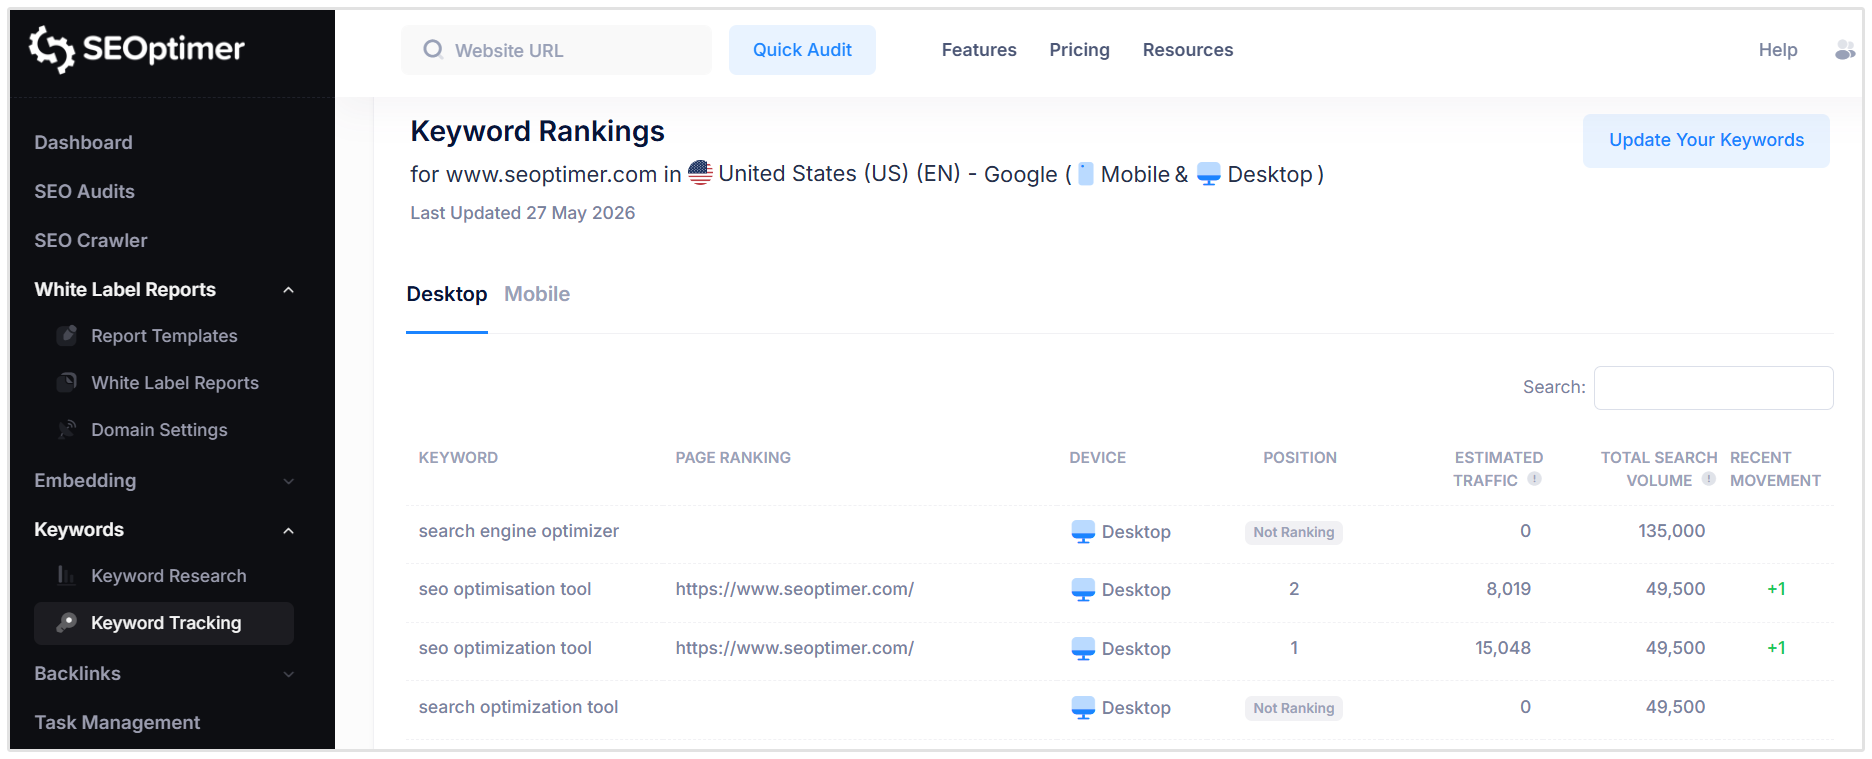
Task: Click estimated traffic value '15,048'
Action: tap(1503, 648)
